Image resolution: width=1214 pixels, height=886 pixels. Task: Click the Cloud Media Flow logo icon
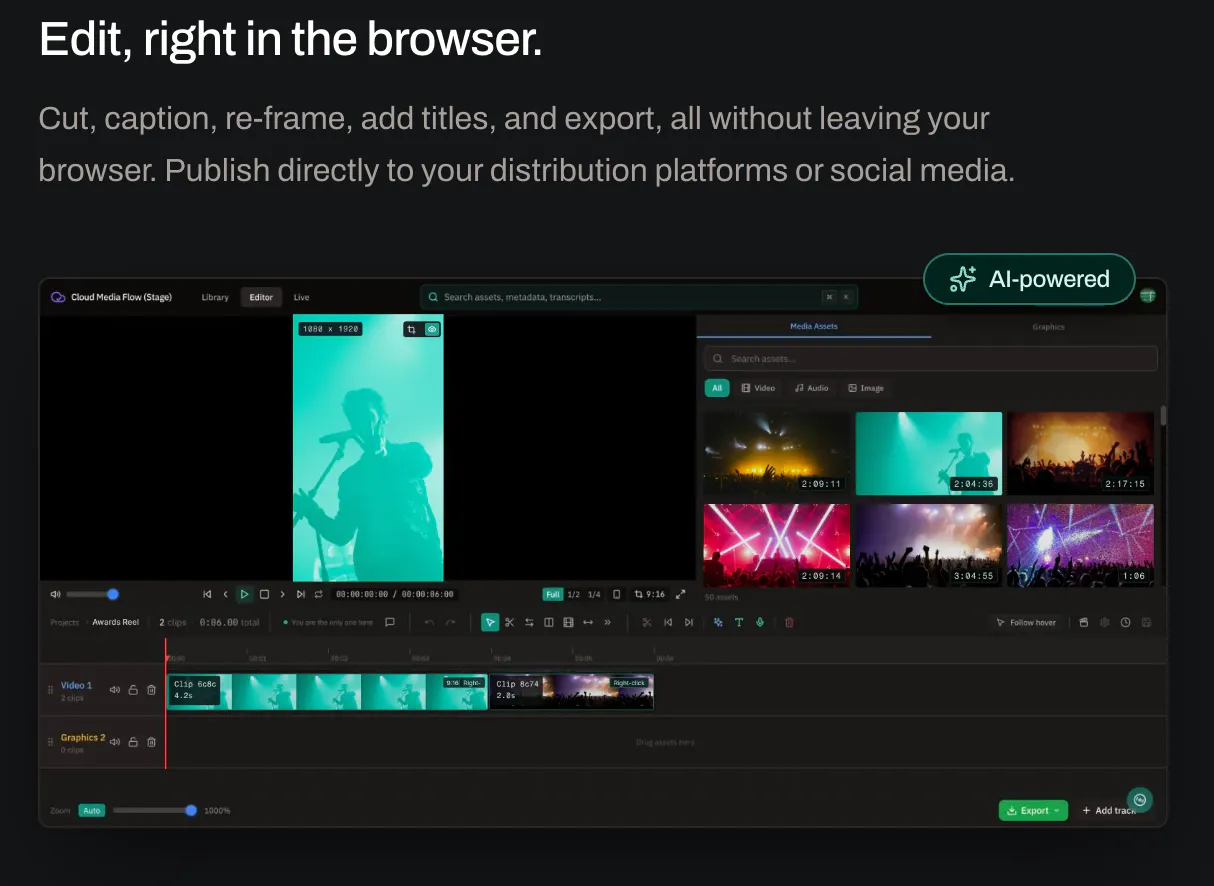point(58,297)
